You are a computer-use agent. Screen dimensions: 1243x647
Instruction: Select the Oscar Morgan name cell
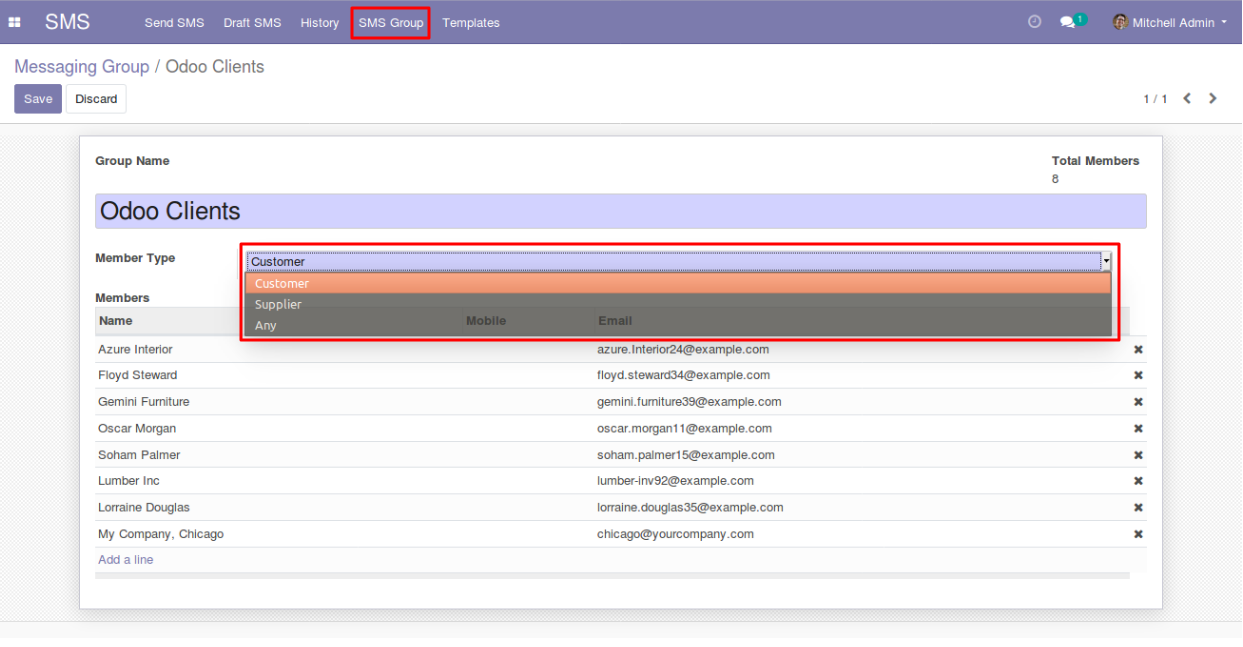(137, 428)
